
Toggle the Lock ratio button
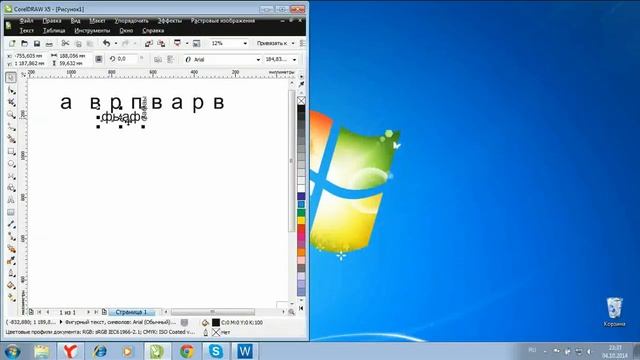click(98, 60)
